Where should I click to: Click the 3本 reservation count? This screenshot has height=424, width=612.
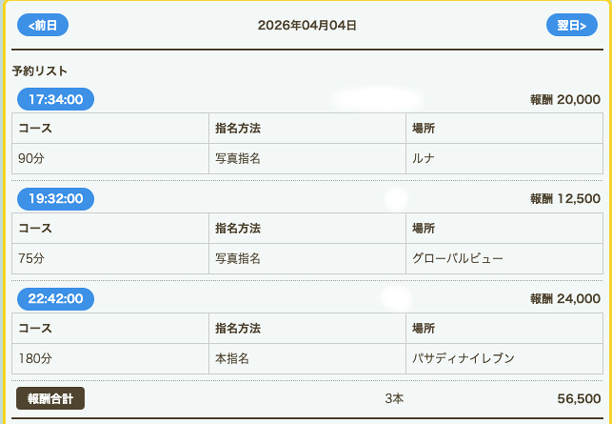(x=394, y=398)
